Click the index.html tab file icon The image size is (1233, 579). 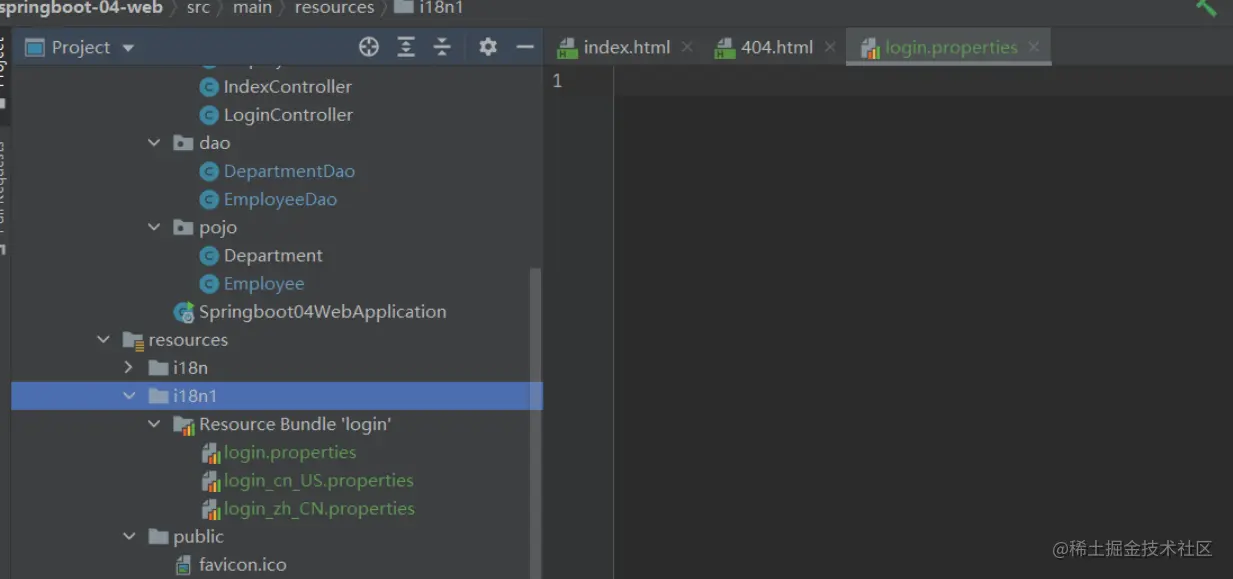(x=568, y=48)
